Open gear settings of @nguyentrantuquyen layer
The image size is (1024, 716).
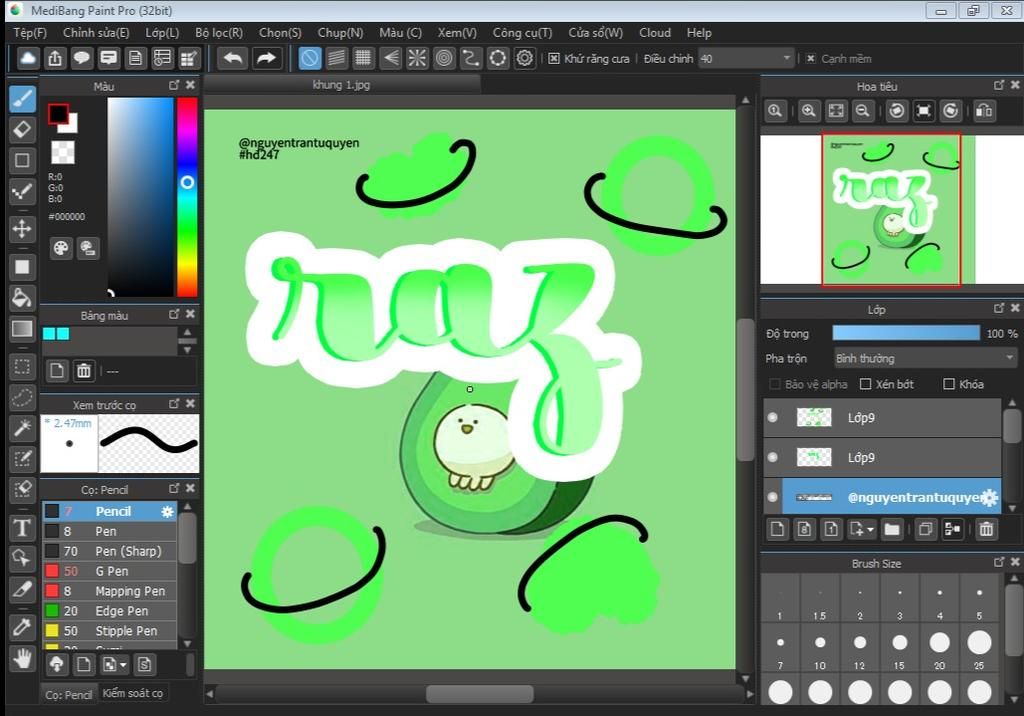[991, 498]
